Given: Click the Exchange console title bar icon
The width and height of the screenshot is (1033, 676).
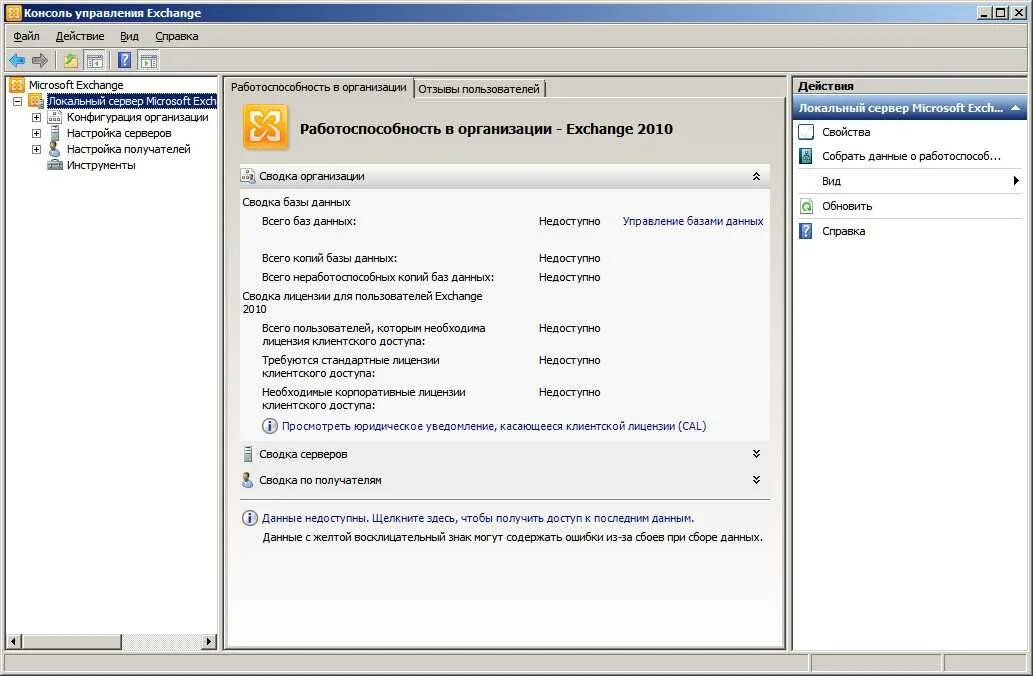Looking at the screenshot, I should (x=13, y=13).
